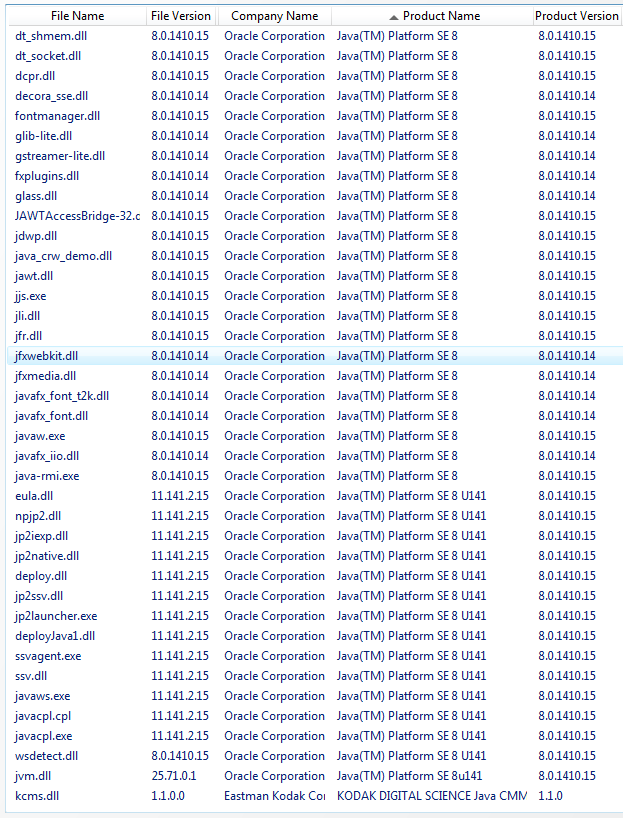Click file version 25.71.0.1 cell
623x818 pixels.
[x=175, y=776]
